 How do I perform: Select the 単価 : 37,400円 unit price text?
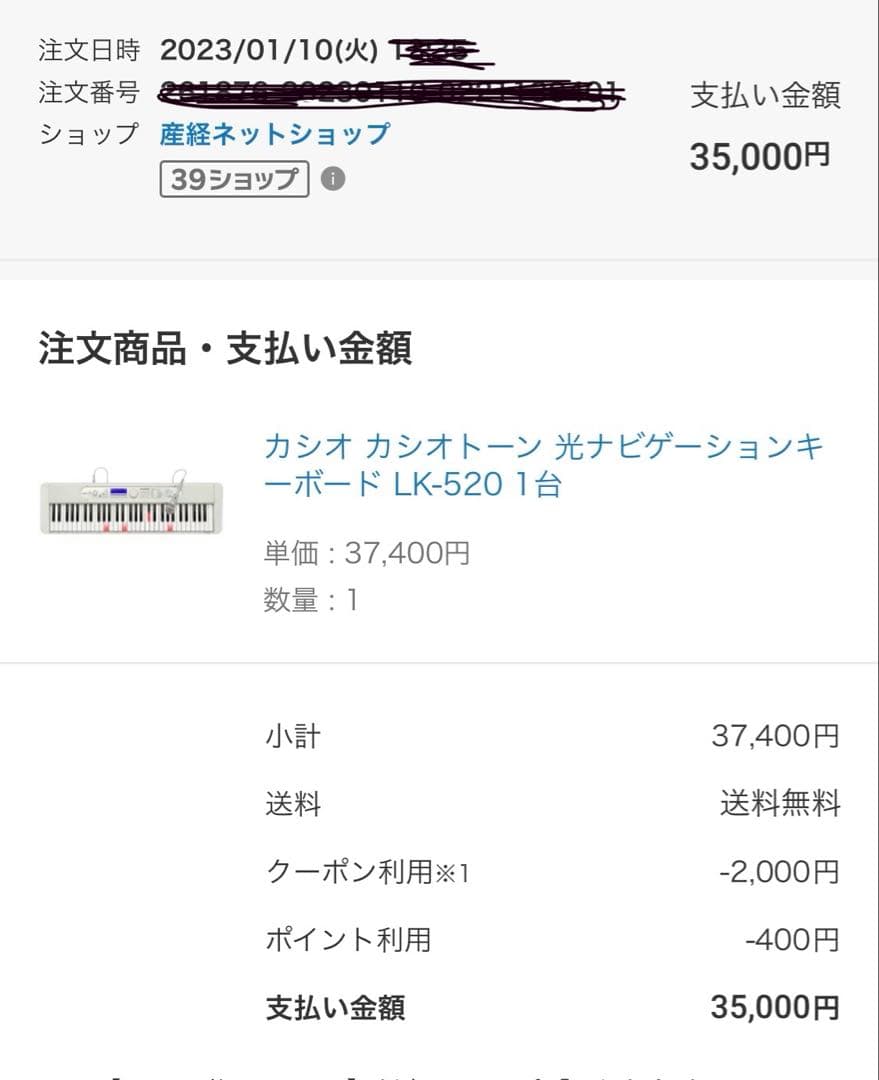click(366, 552)
